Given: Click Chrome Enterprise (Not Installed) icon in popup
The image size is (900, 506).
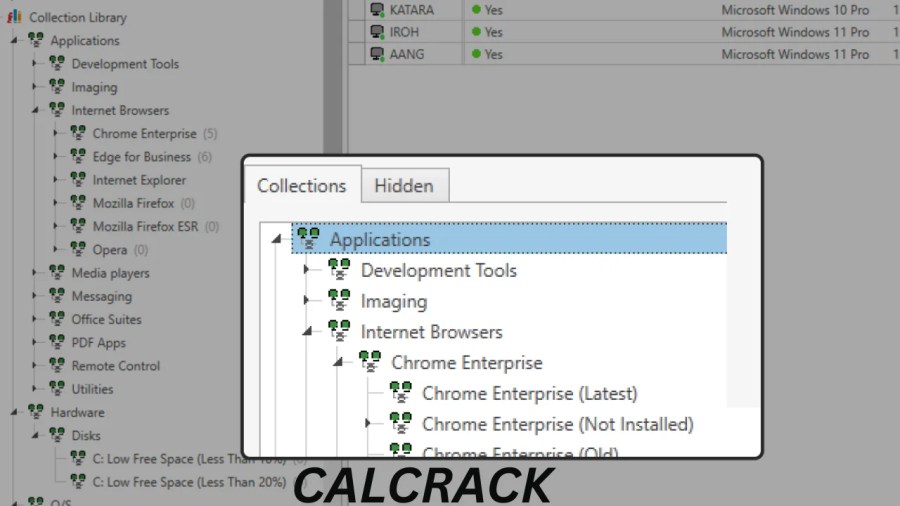Looking at the screenshot, I should tap(401, 423).
